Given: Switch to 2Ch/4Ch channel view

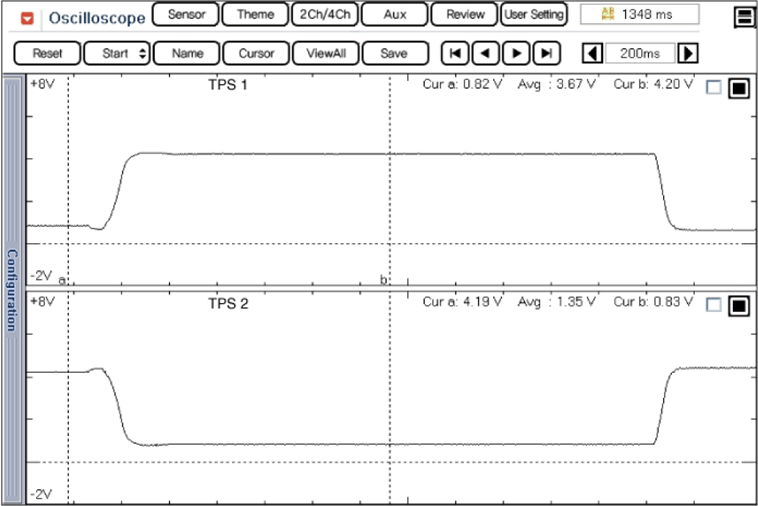Looking at the screenshot, I should 324,15.
